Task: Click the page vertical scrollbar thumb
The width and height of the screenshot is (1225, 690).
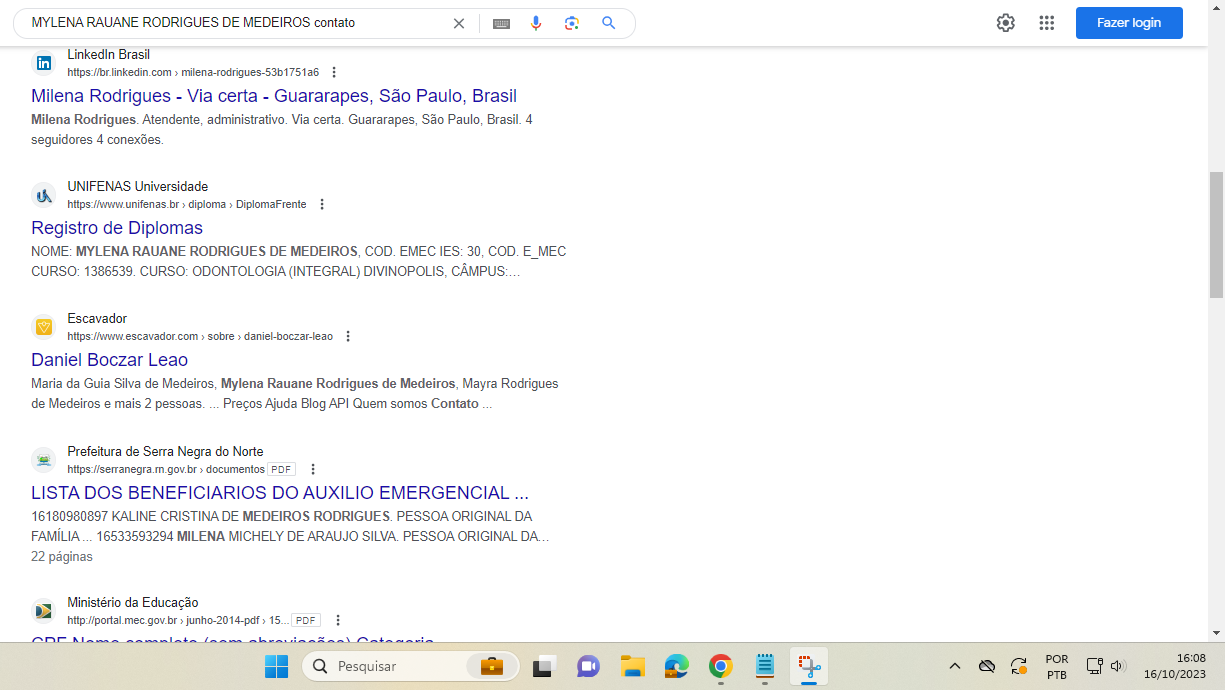Action: [x=1216, y=234]
